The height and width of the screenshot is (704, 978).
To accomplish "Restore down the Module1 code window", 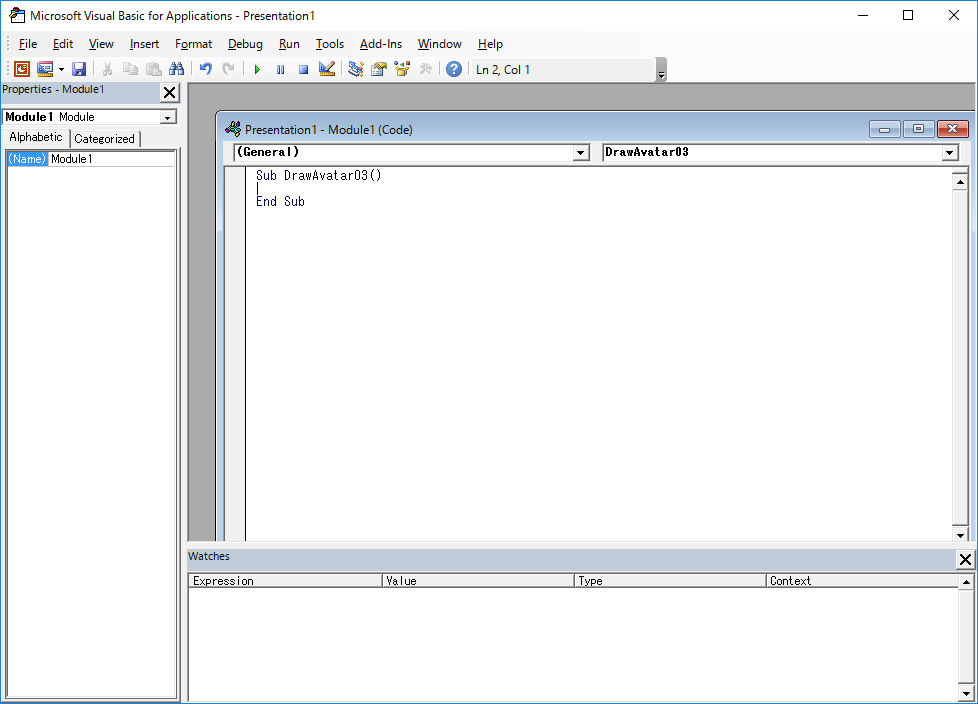I will [x=918, y=129].
